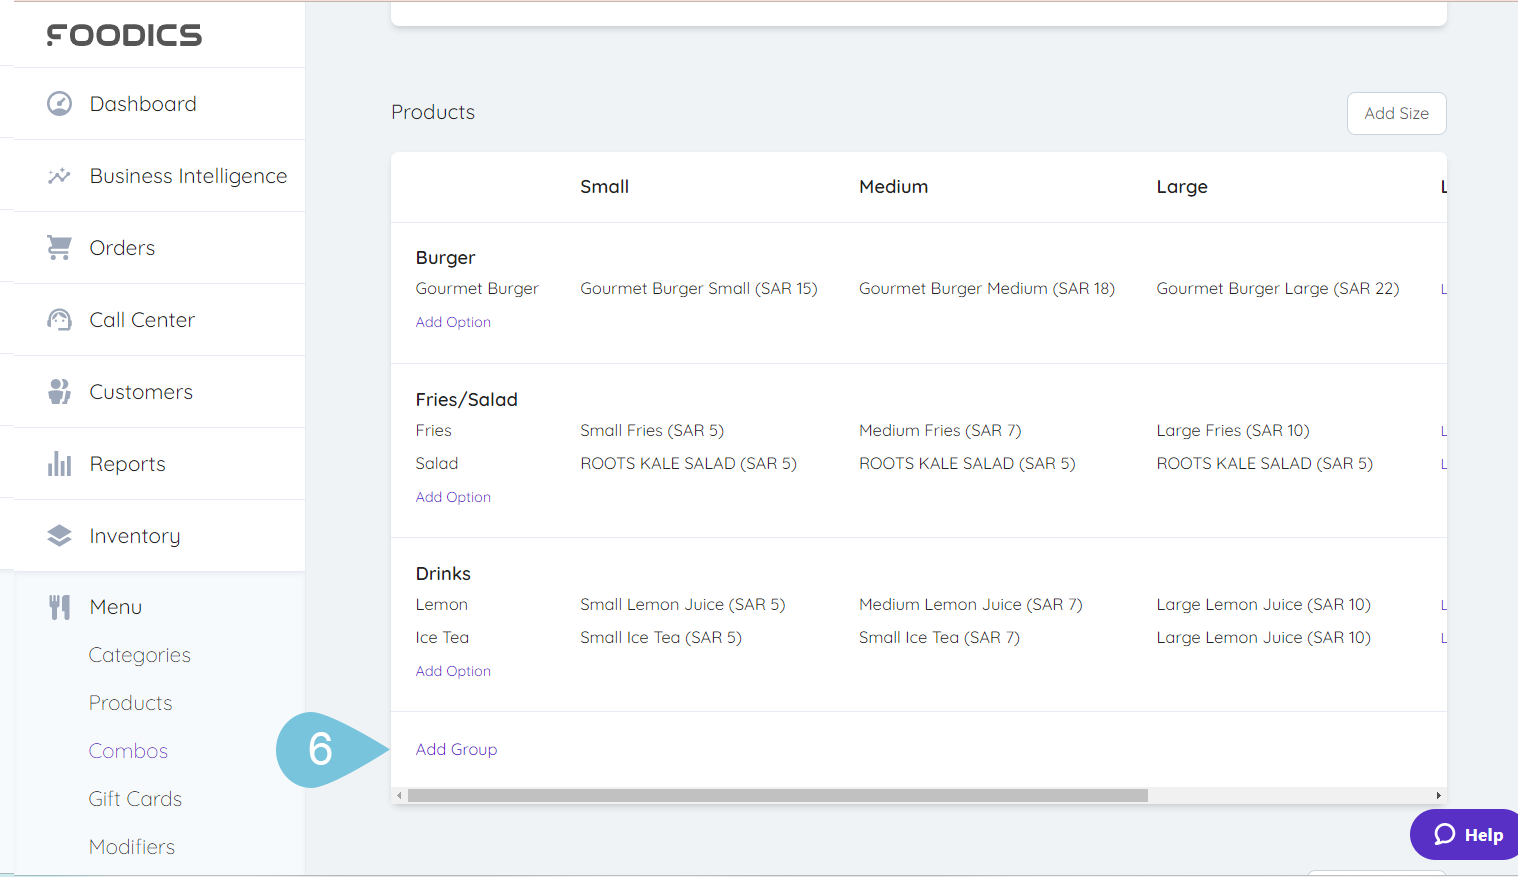Click the right arrow of the horizontal scrollbar

coord(1438,796)
